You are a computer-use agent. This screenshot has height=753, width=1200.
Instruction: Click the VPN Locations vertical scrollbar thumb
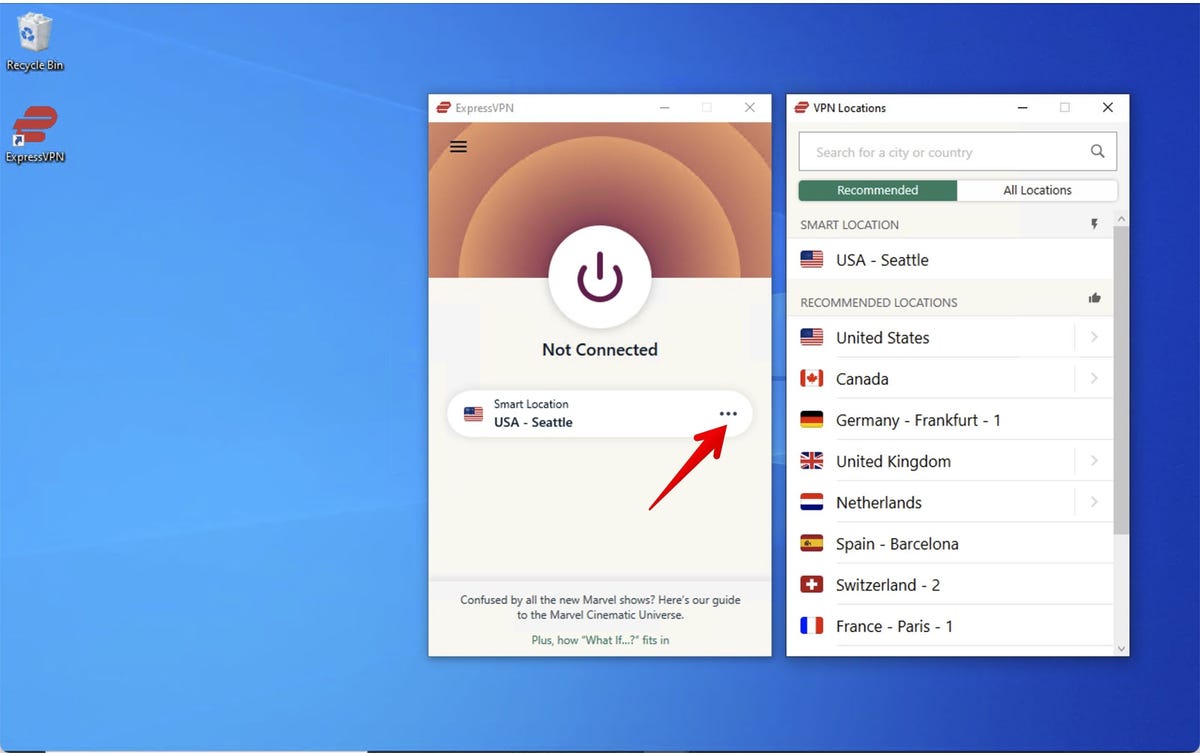pos(1121,380)
